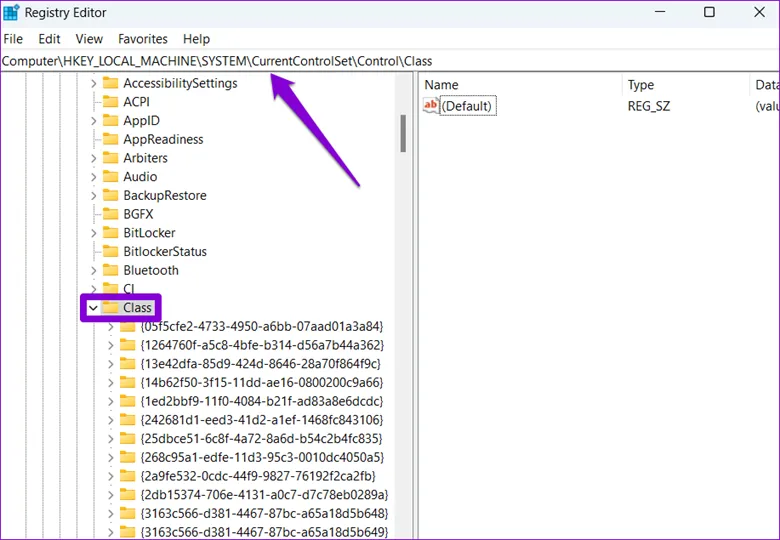This screenshot has height=540, width=780.
Task: Click the BGFX folder icon
Action: (x=110, y=214)
